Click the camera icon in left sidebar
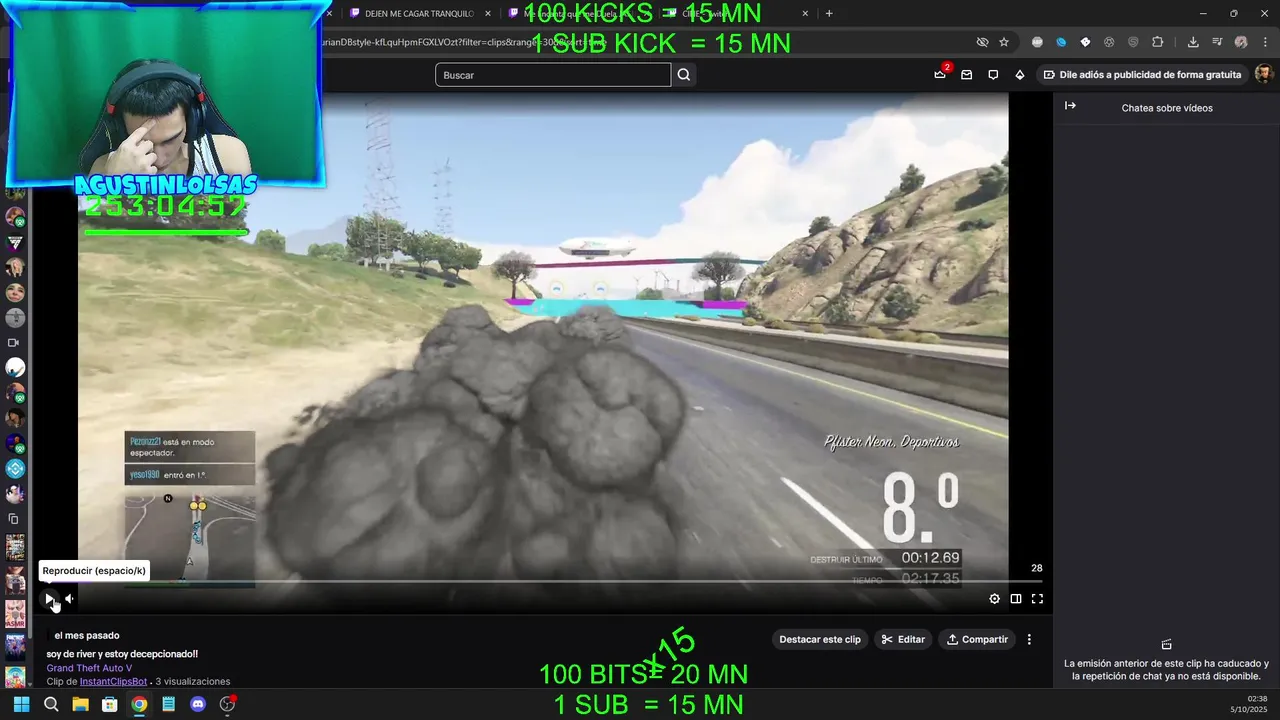This screenshot has width=1280, height=720. (x=14, y=343)
